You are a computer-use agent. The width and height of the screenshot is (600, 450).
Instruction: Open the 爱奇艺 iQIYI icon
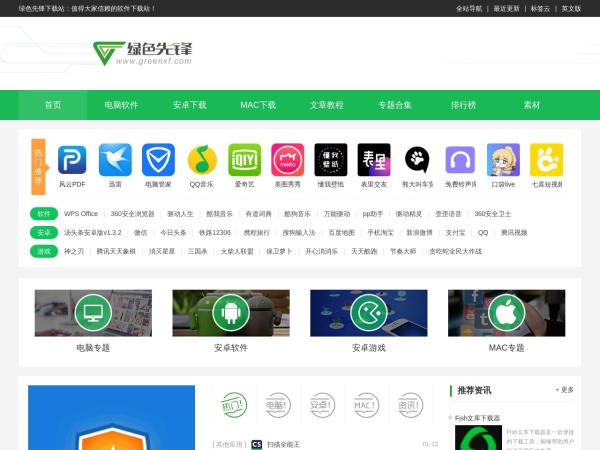(245, 160)
